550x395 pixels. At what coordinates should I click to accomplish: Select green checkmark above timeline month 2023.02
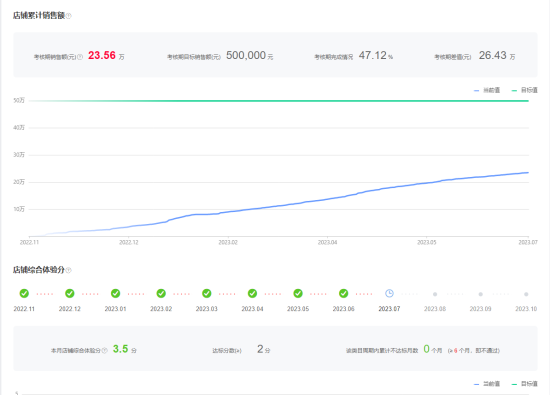(x=161, y=293)
